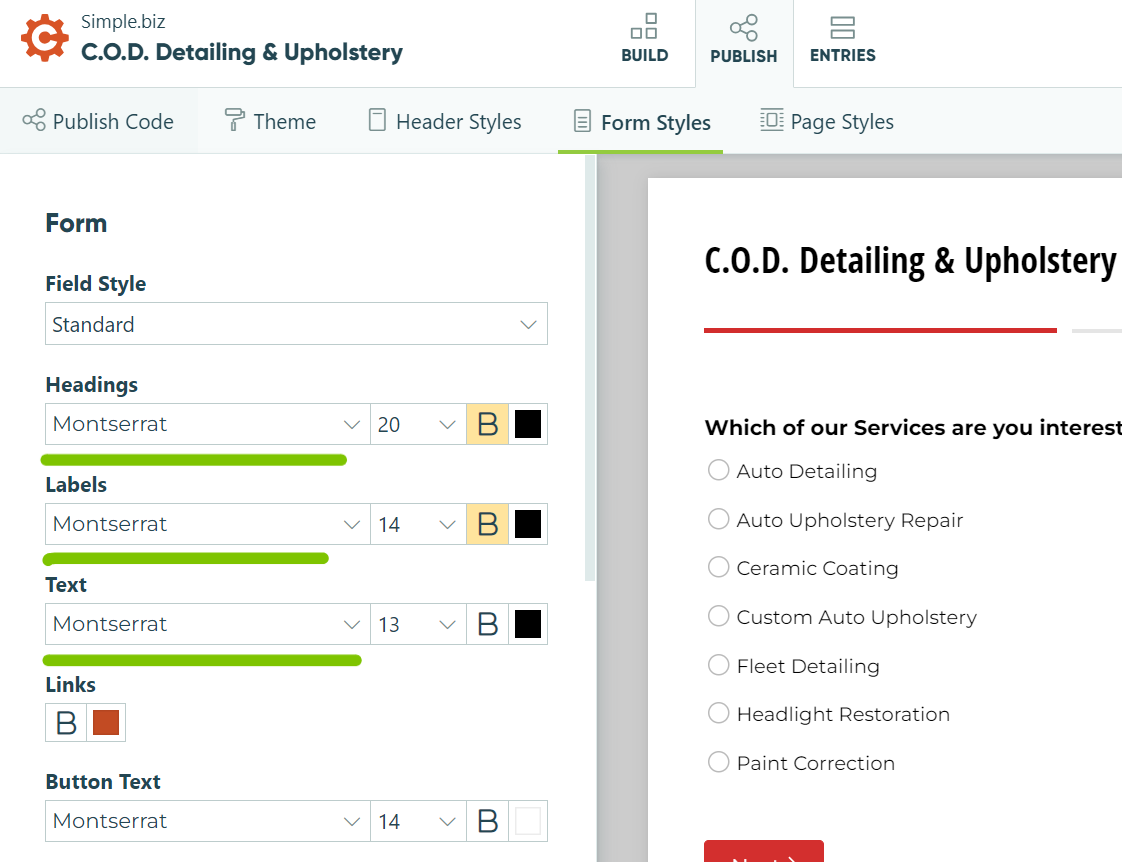Open the Button Text font dropdown
Image resolution: width=1122 pixels, height=862 pixels.
point(208,821)
